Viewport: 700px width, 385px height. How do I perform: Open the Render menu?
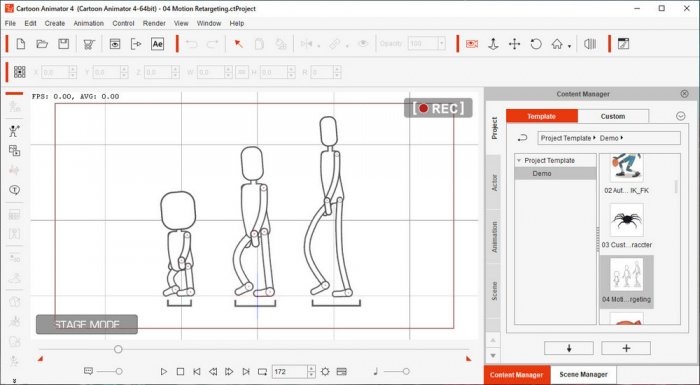point(154,23)
